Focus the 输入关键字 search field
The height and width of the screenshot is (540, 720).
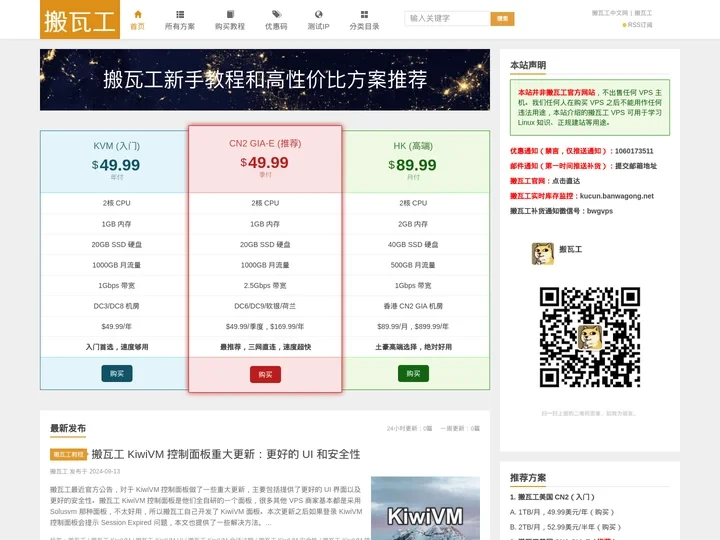coord(447,18)
